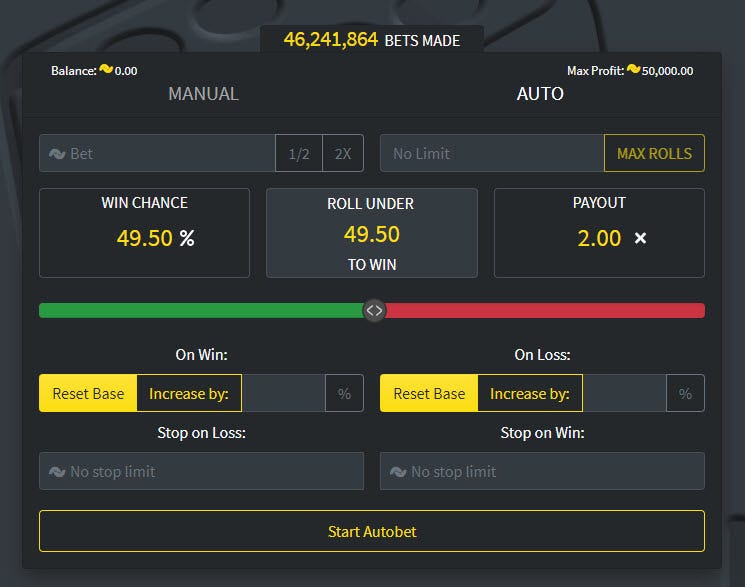
Task: Click the Balance 0.00 text
Action: click(94, 71)
